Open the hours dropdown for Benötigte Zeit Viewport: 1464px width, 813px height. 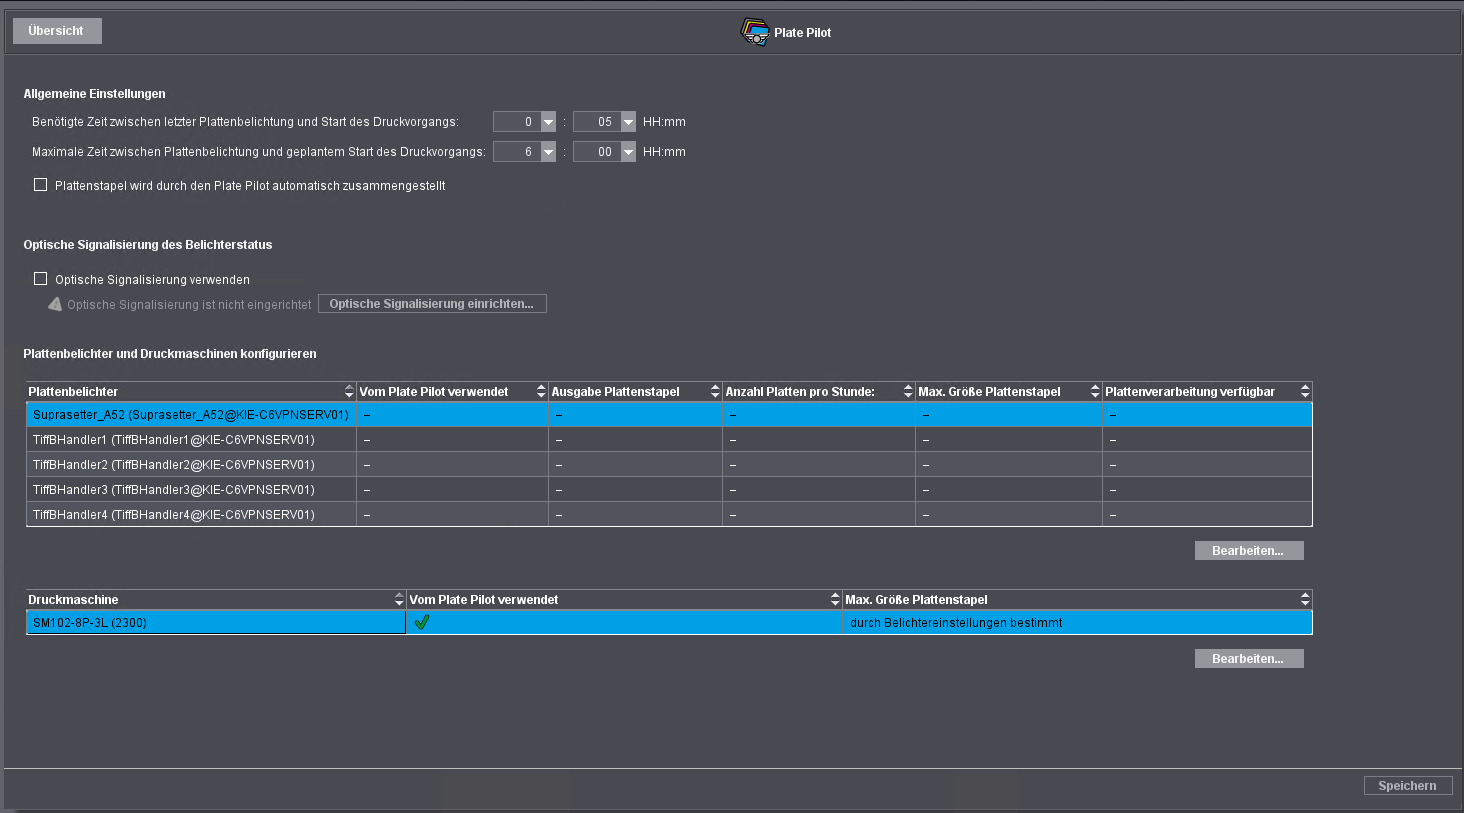[548, 122]
